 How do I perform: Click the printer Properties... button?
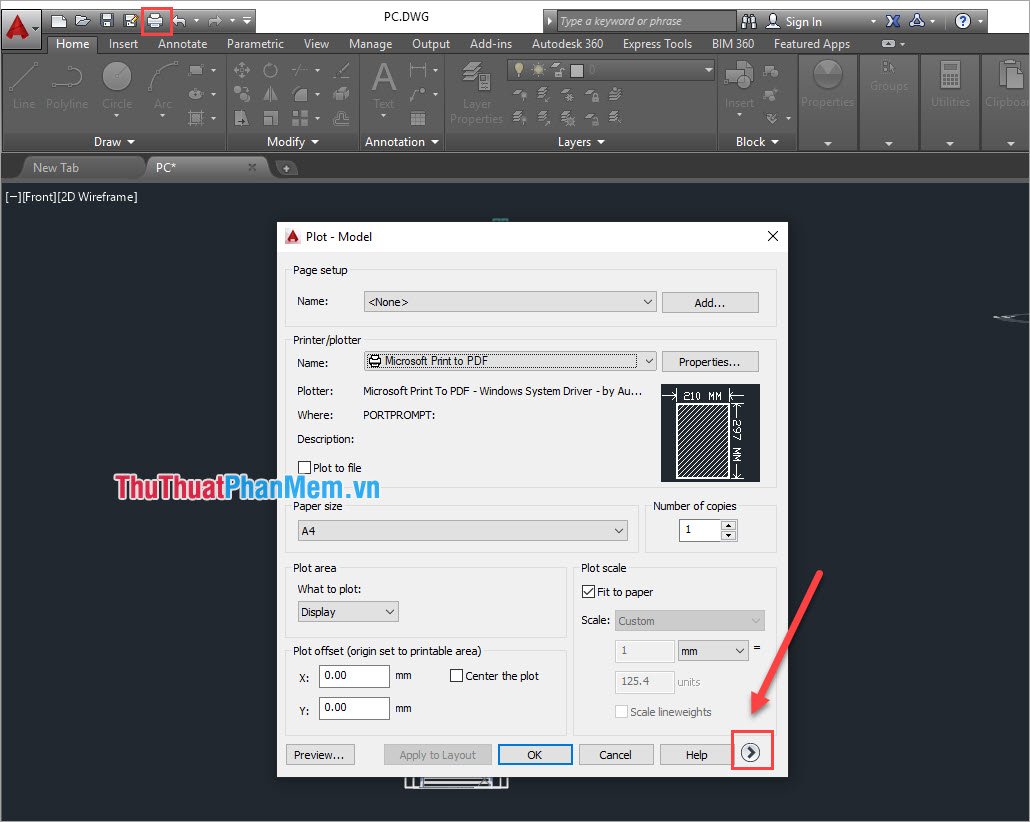(709, 362)
